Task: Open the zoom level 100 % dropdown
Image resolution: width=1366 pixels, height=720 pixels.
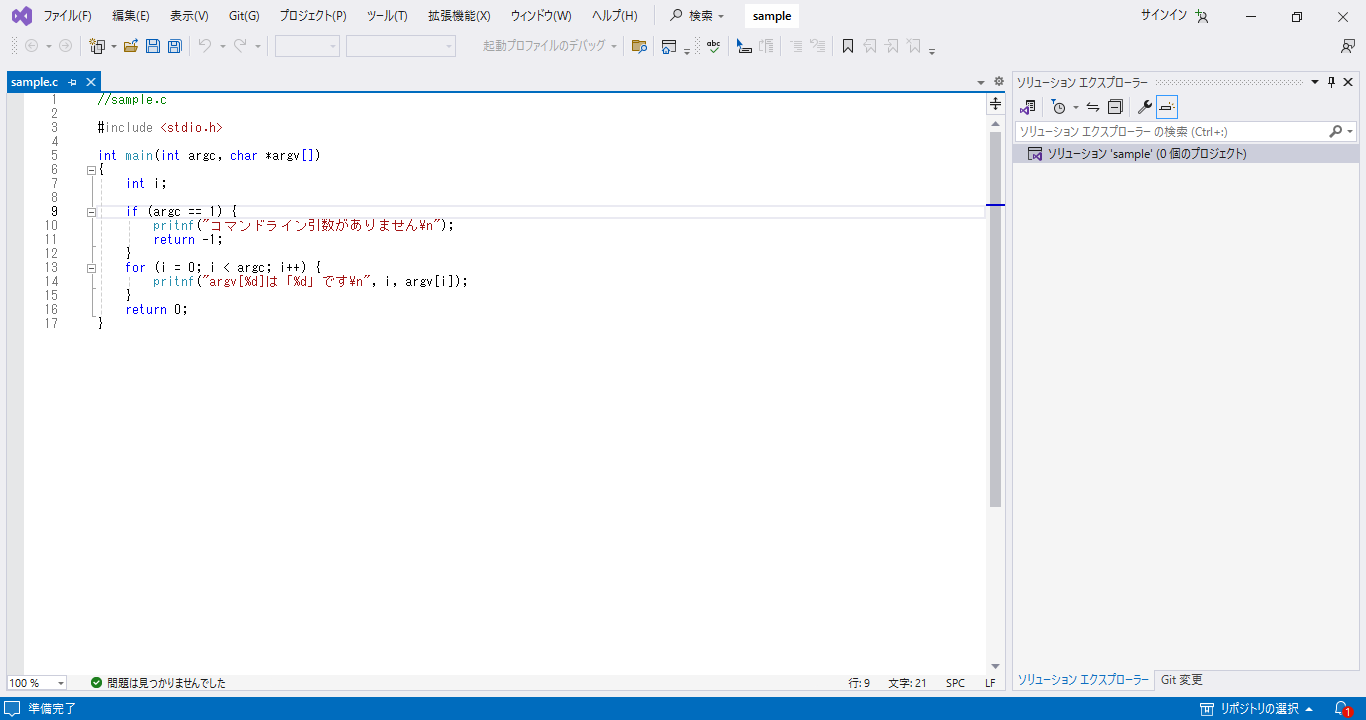Action: (60, 683)
